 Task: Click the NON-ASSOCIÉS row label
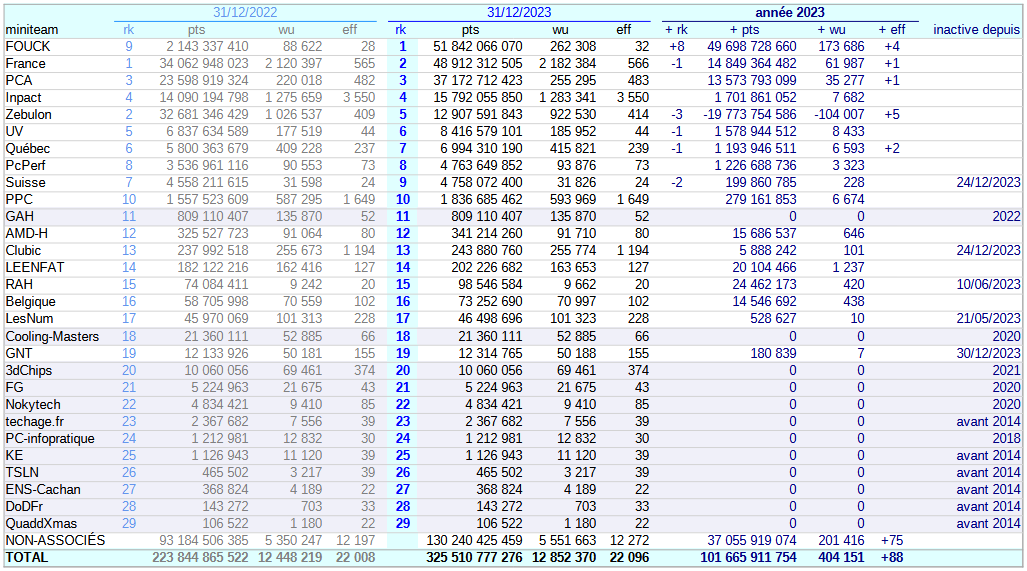pos(55,541)
